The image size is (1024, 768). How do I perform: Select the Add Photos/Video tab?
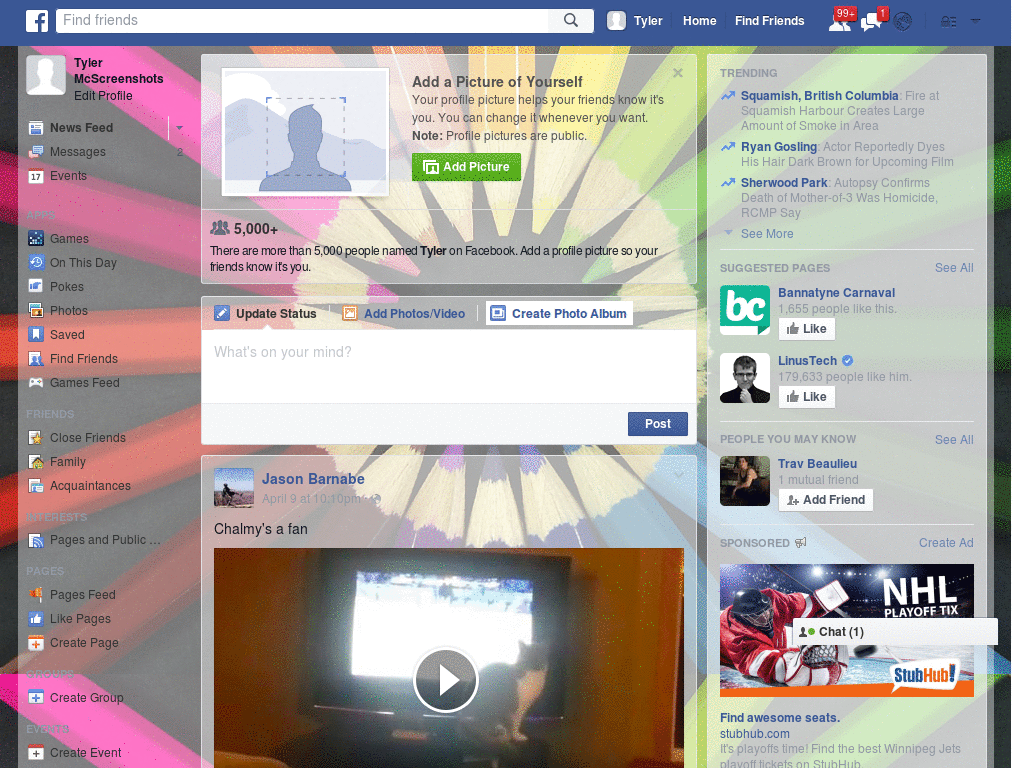click(x=404, y=313)
